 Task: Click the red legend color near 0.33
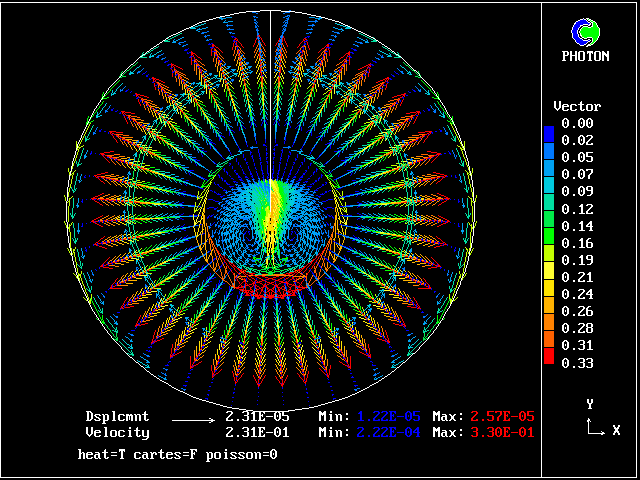point(548,358)
